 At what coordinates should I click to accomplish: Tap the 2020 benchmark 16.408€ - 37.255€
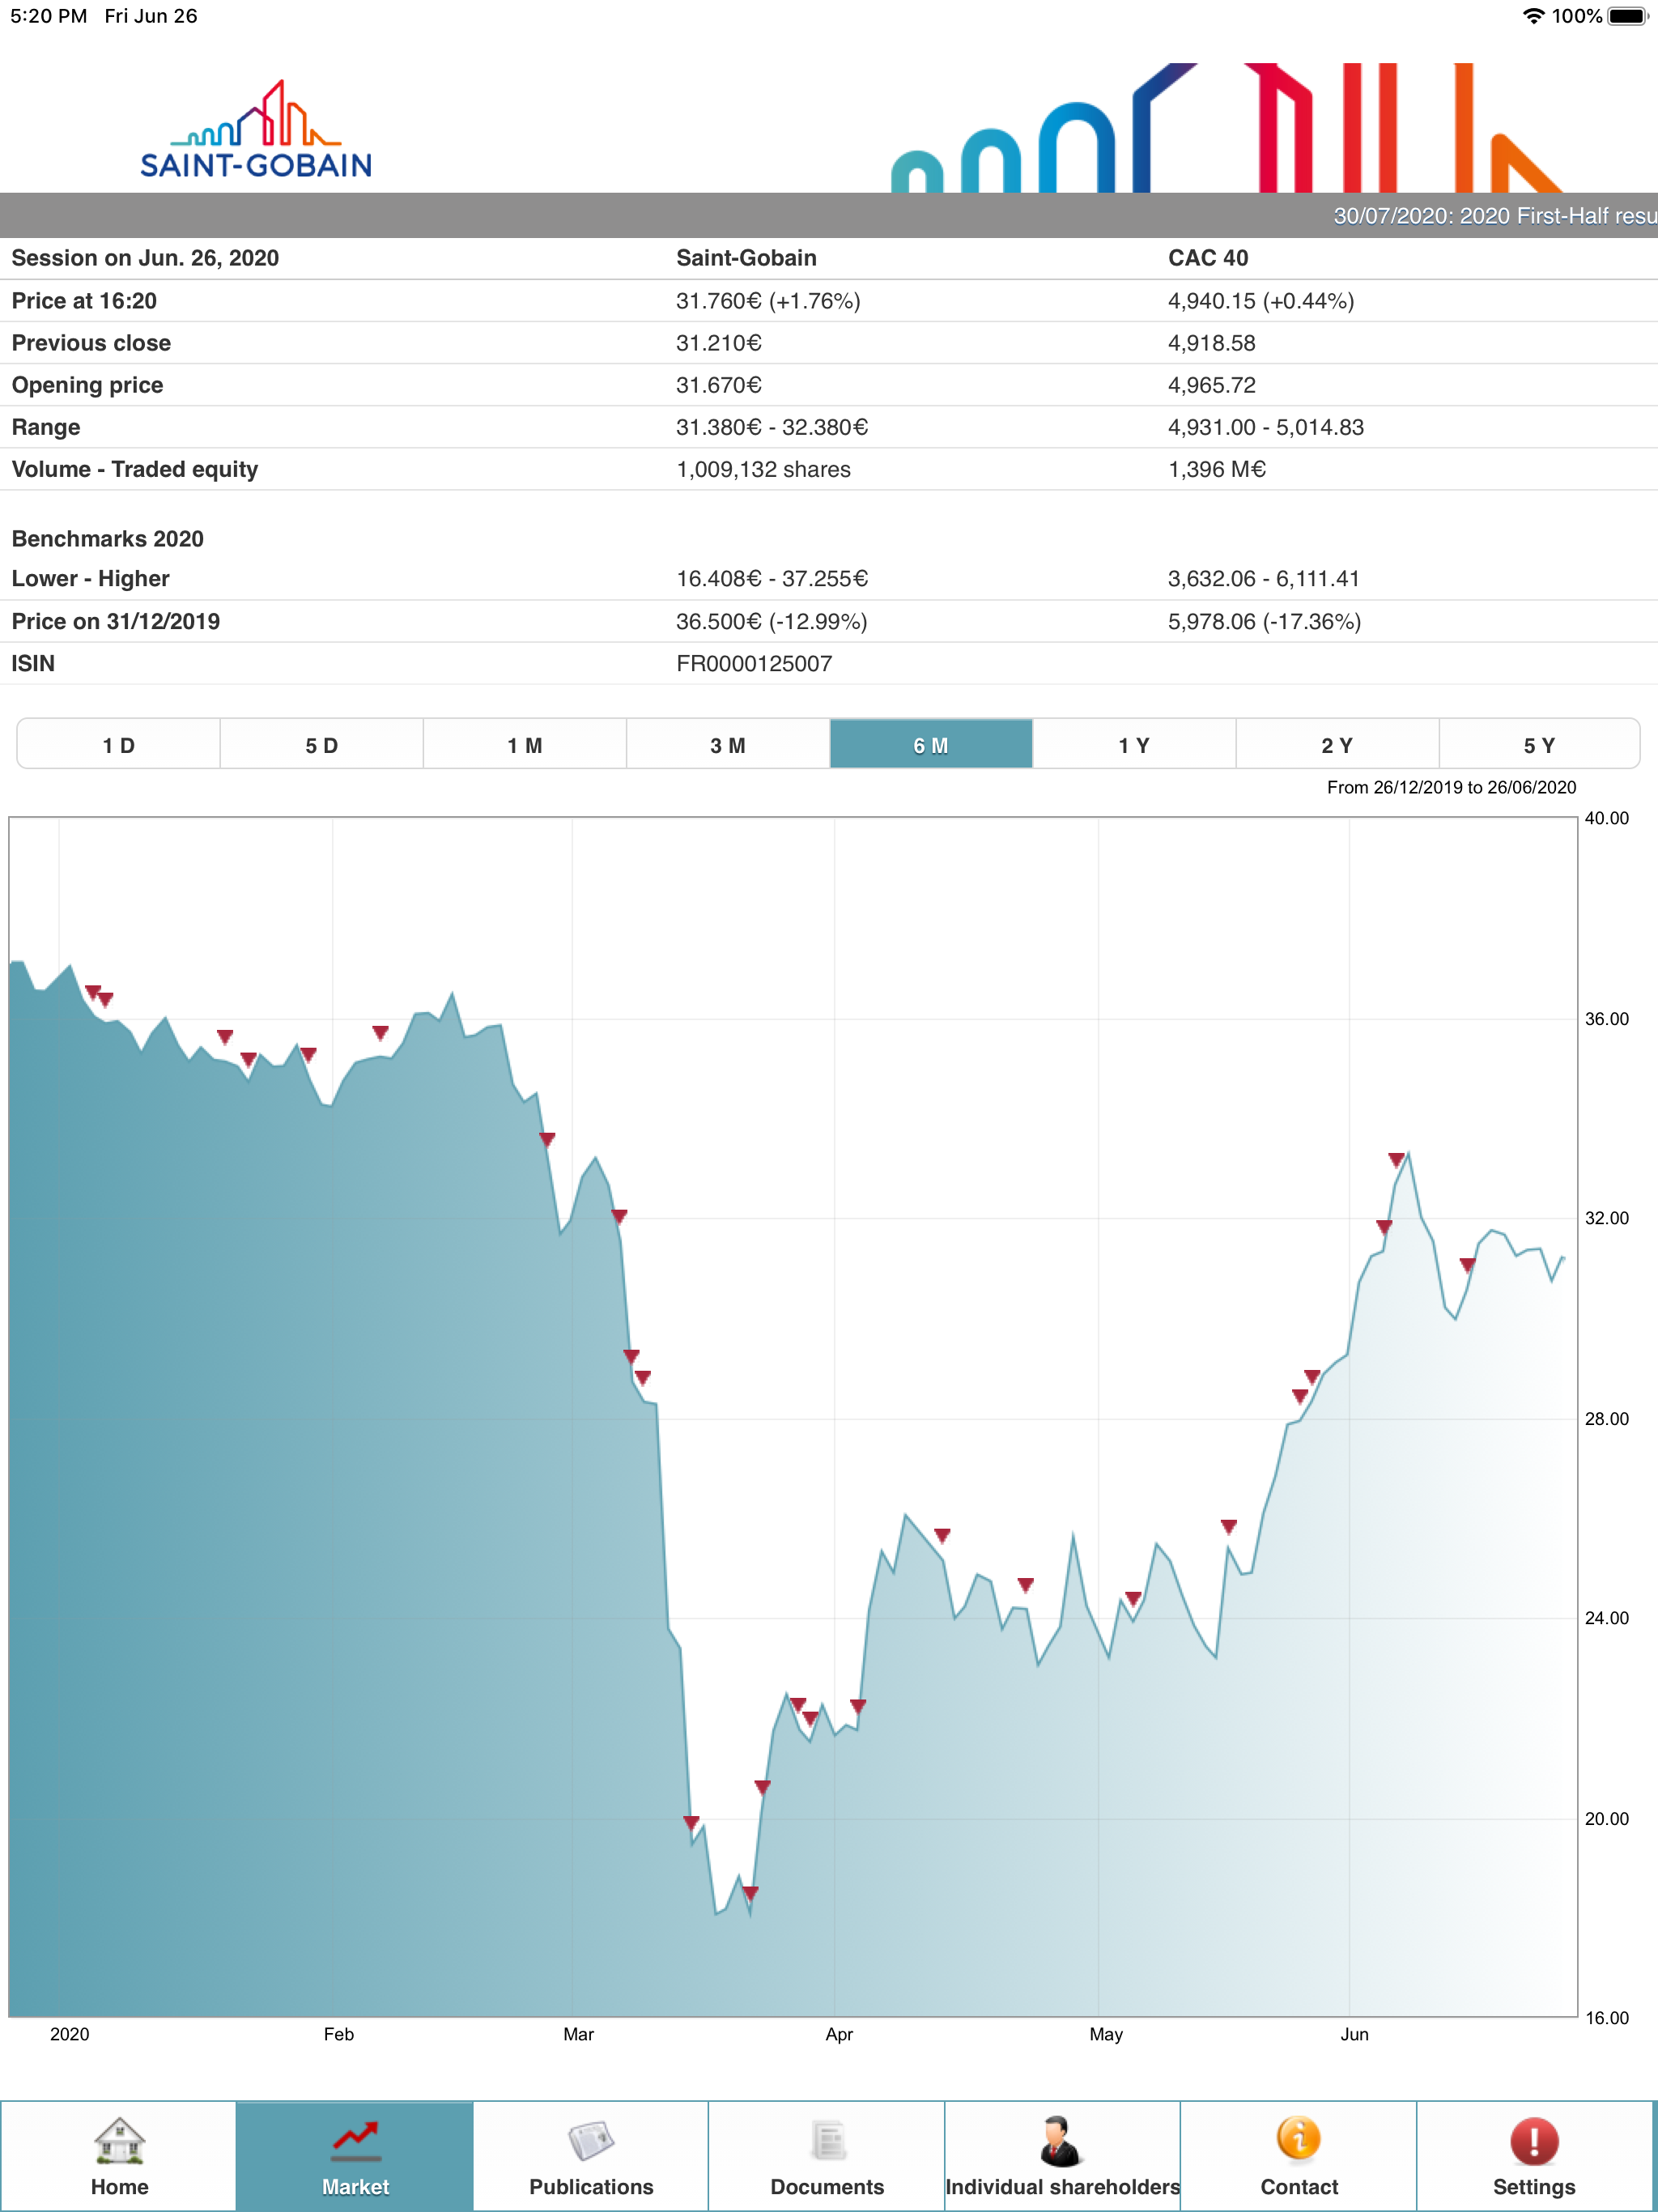coord(772,578)
